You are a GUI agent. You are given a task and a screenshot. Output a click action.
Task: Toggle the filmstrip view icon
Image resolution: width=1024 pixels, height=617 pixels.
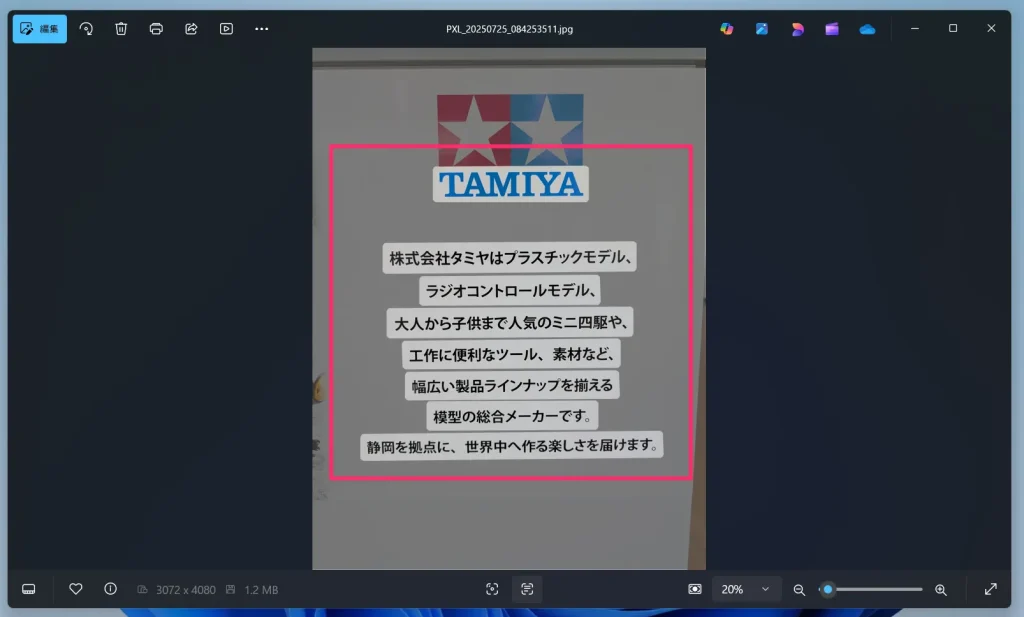pos(29,589)
